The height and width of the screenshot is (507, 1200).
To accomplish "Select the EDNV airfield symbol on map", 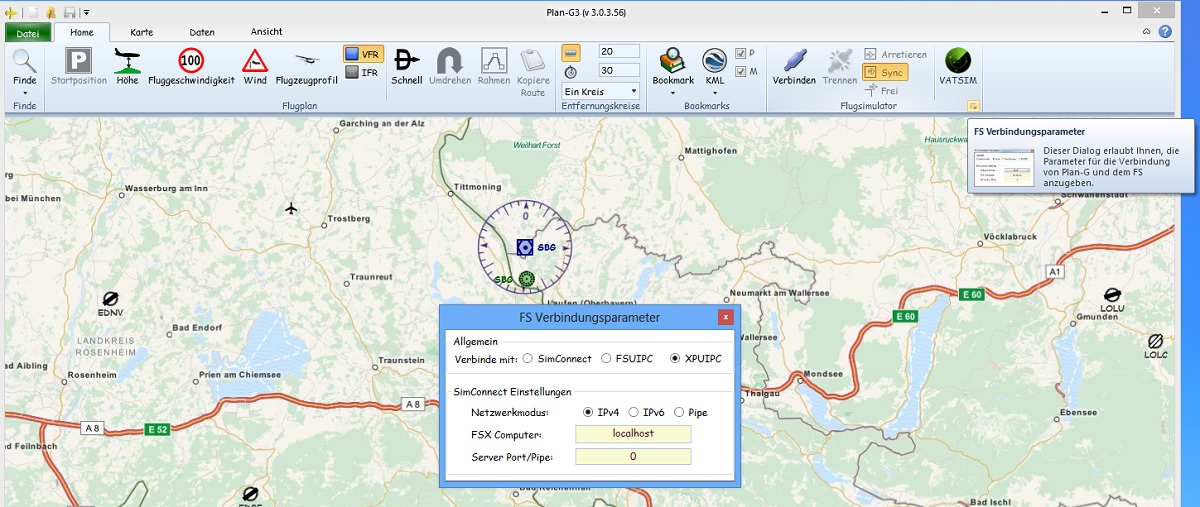I will coord(111,299).
